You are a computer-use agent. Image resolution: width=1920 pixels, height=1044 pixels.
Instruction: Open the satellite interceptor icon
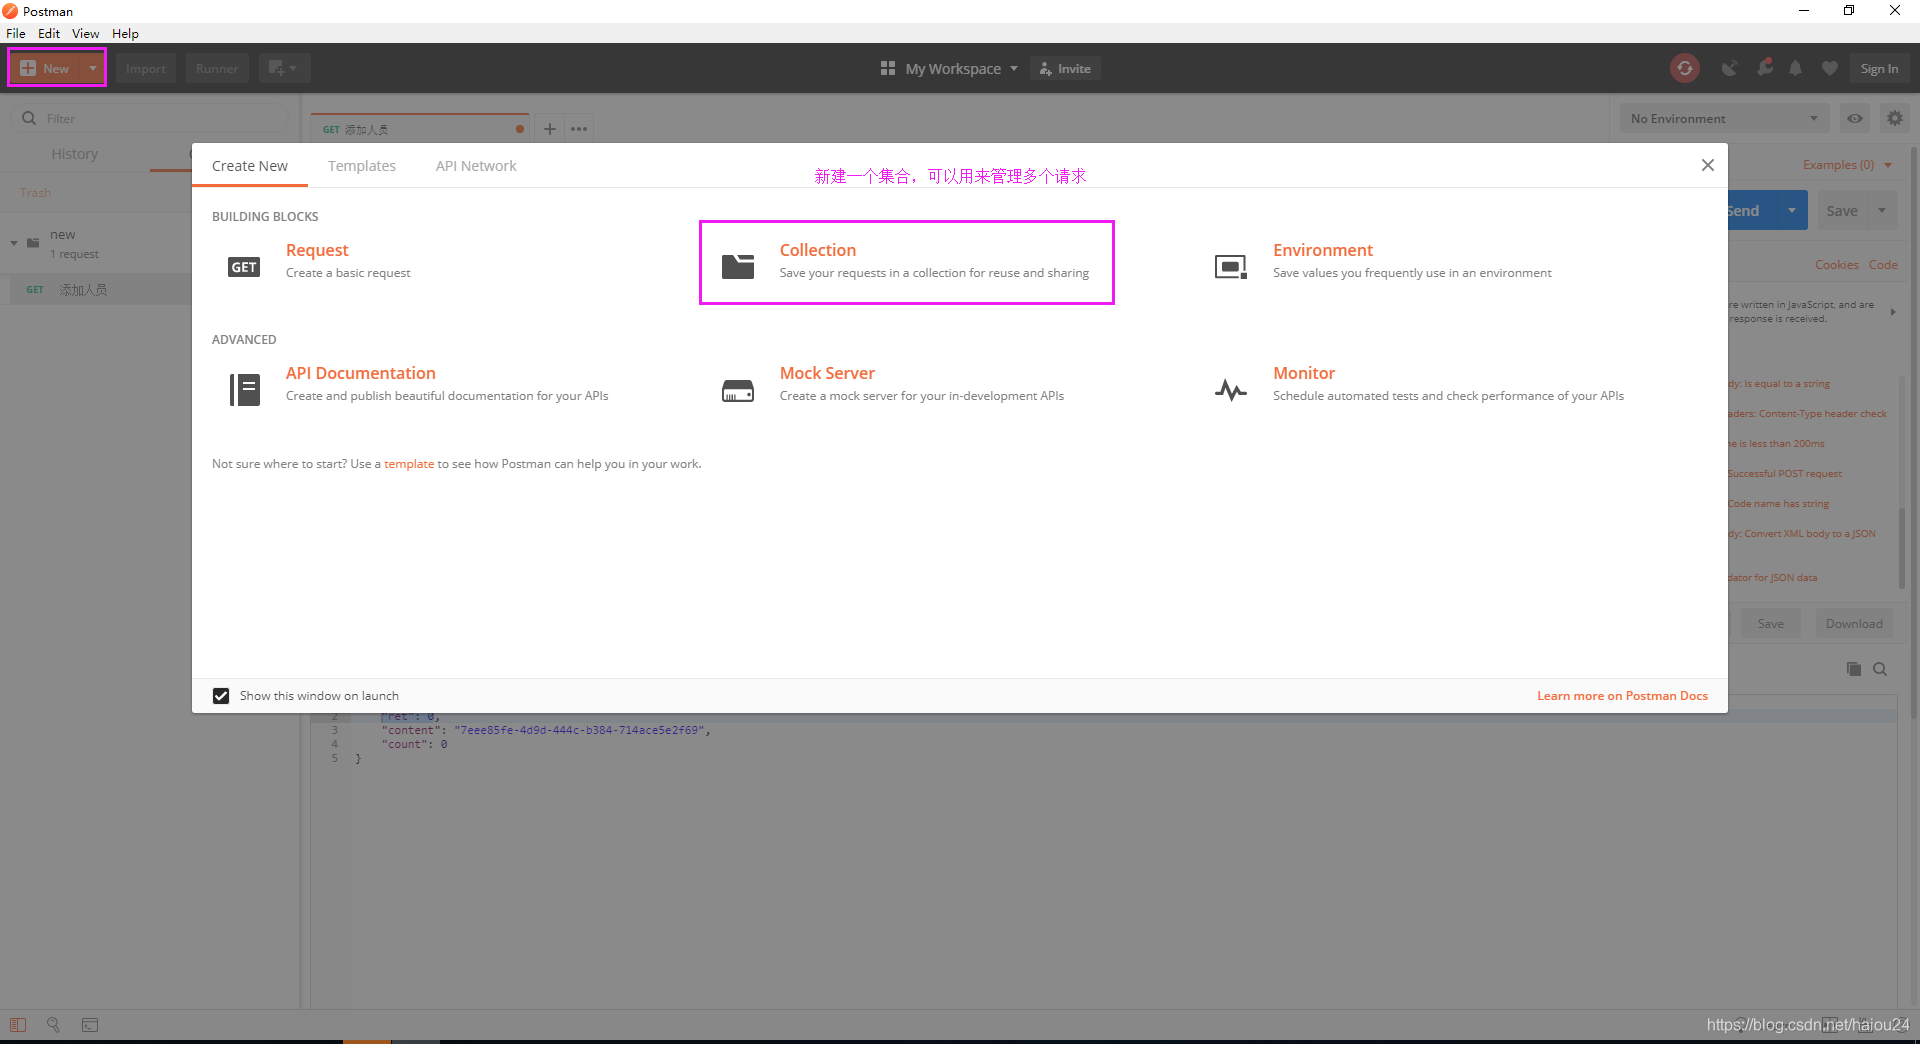pyautogui.click(x=1729, y=68)
